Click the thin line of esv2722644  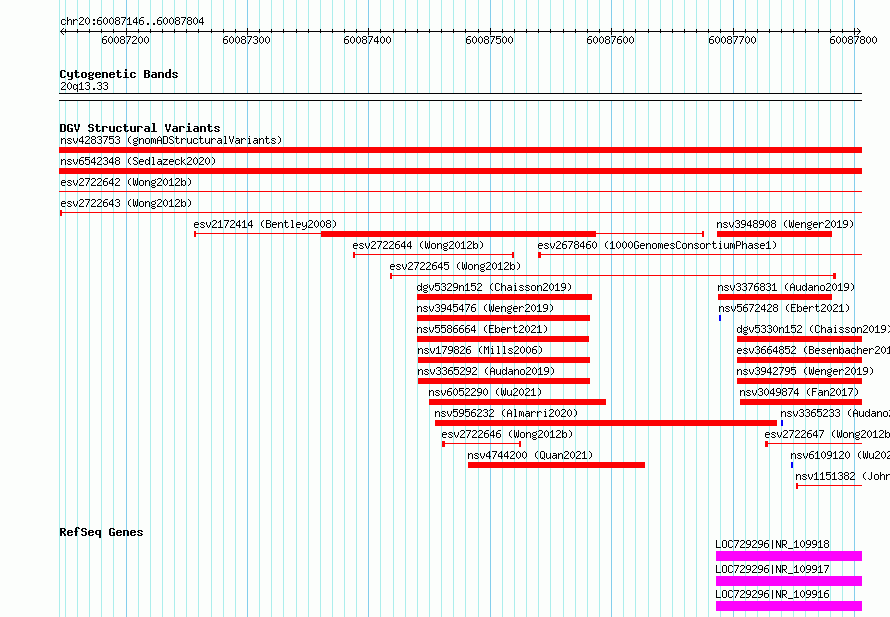tap(434, 255)
